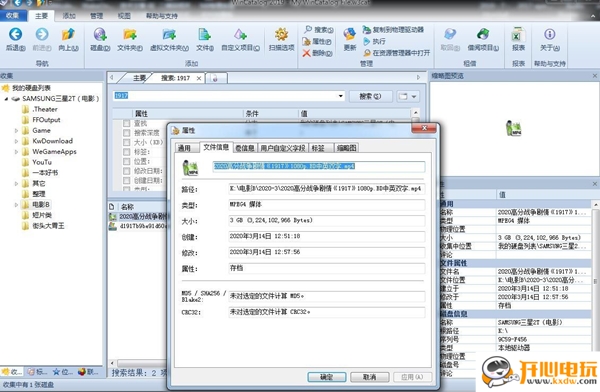600x392 pixels.
Task: Go up one level with 向上
Action: [x=68, y=34]
